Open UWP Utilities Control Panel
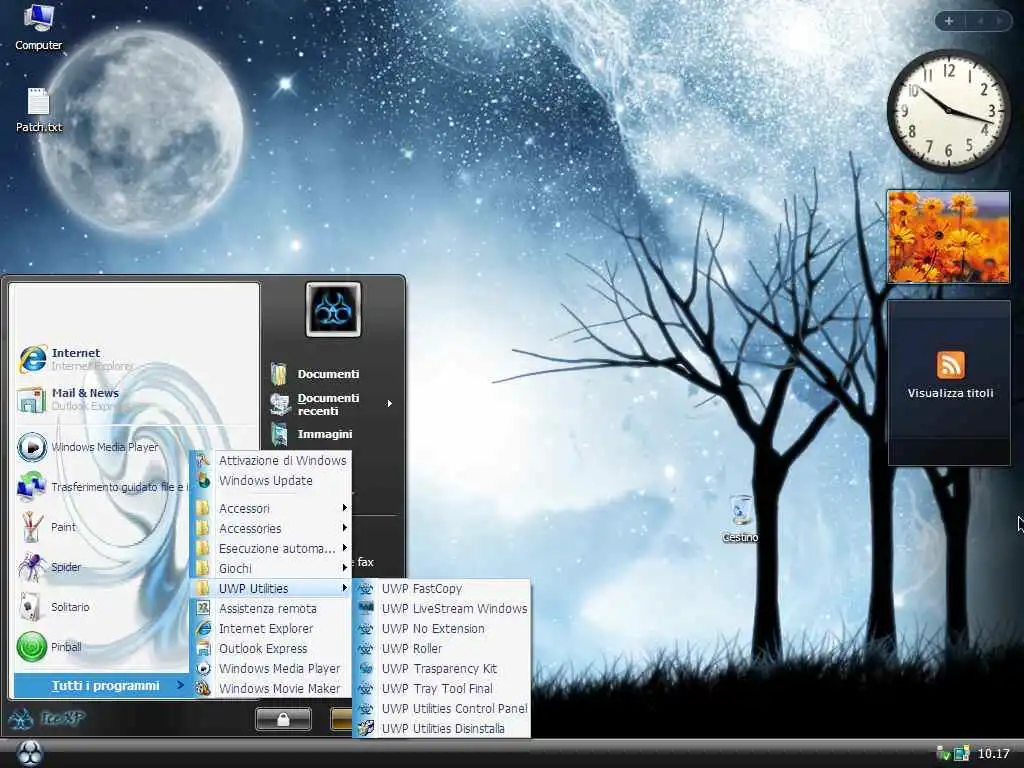The height and width of the screenshot is (768, 1024). [442, 709]
